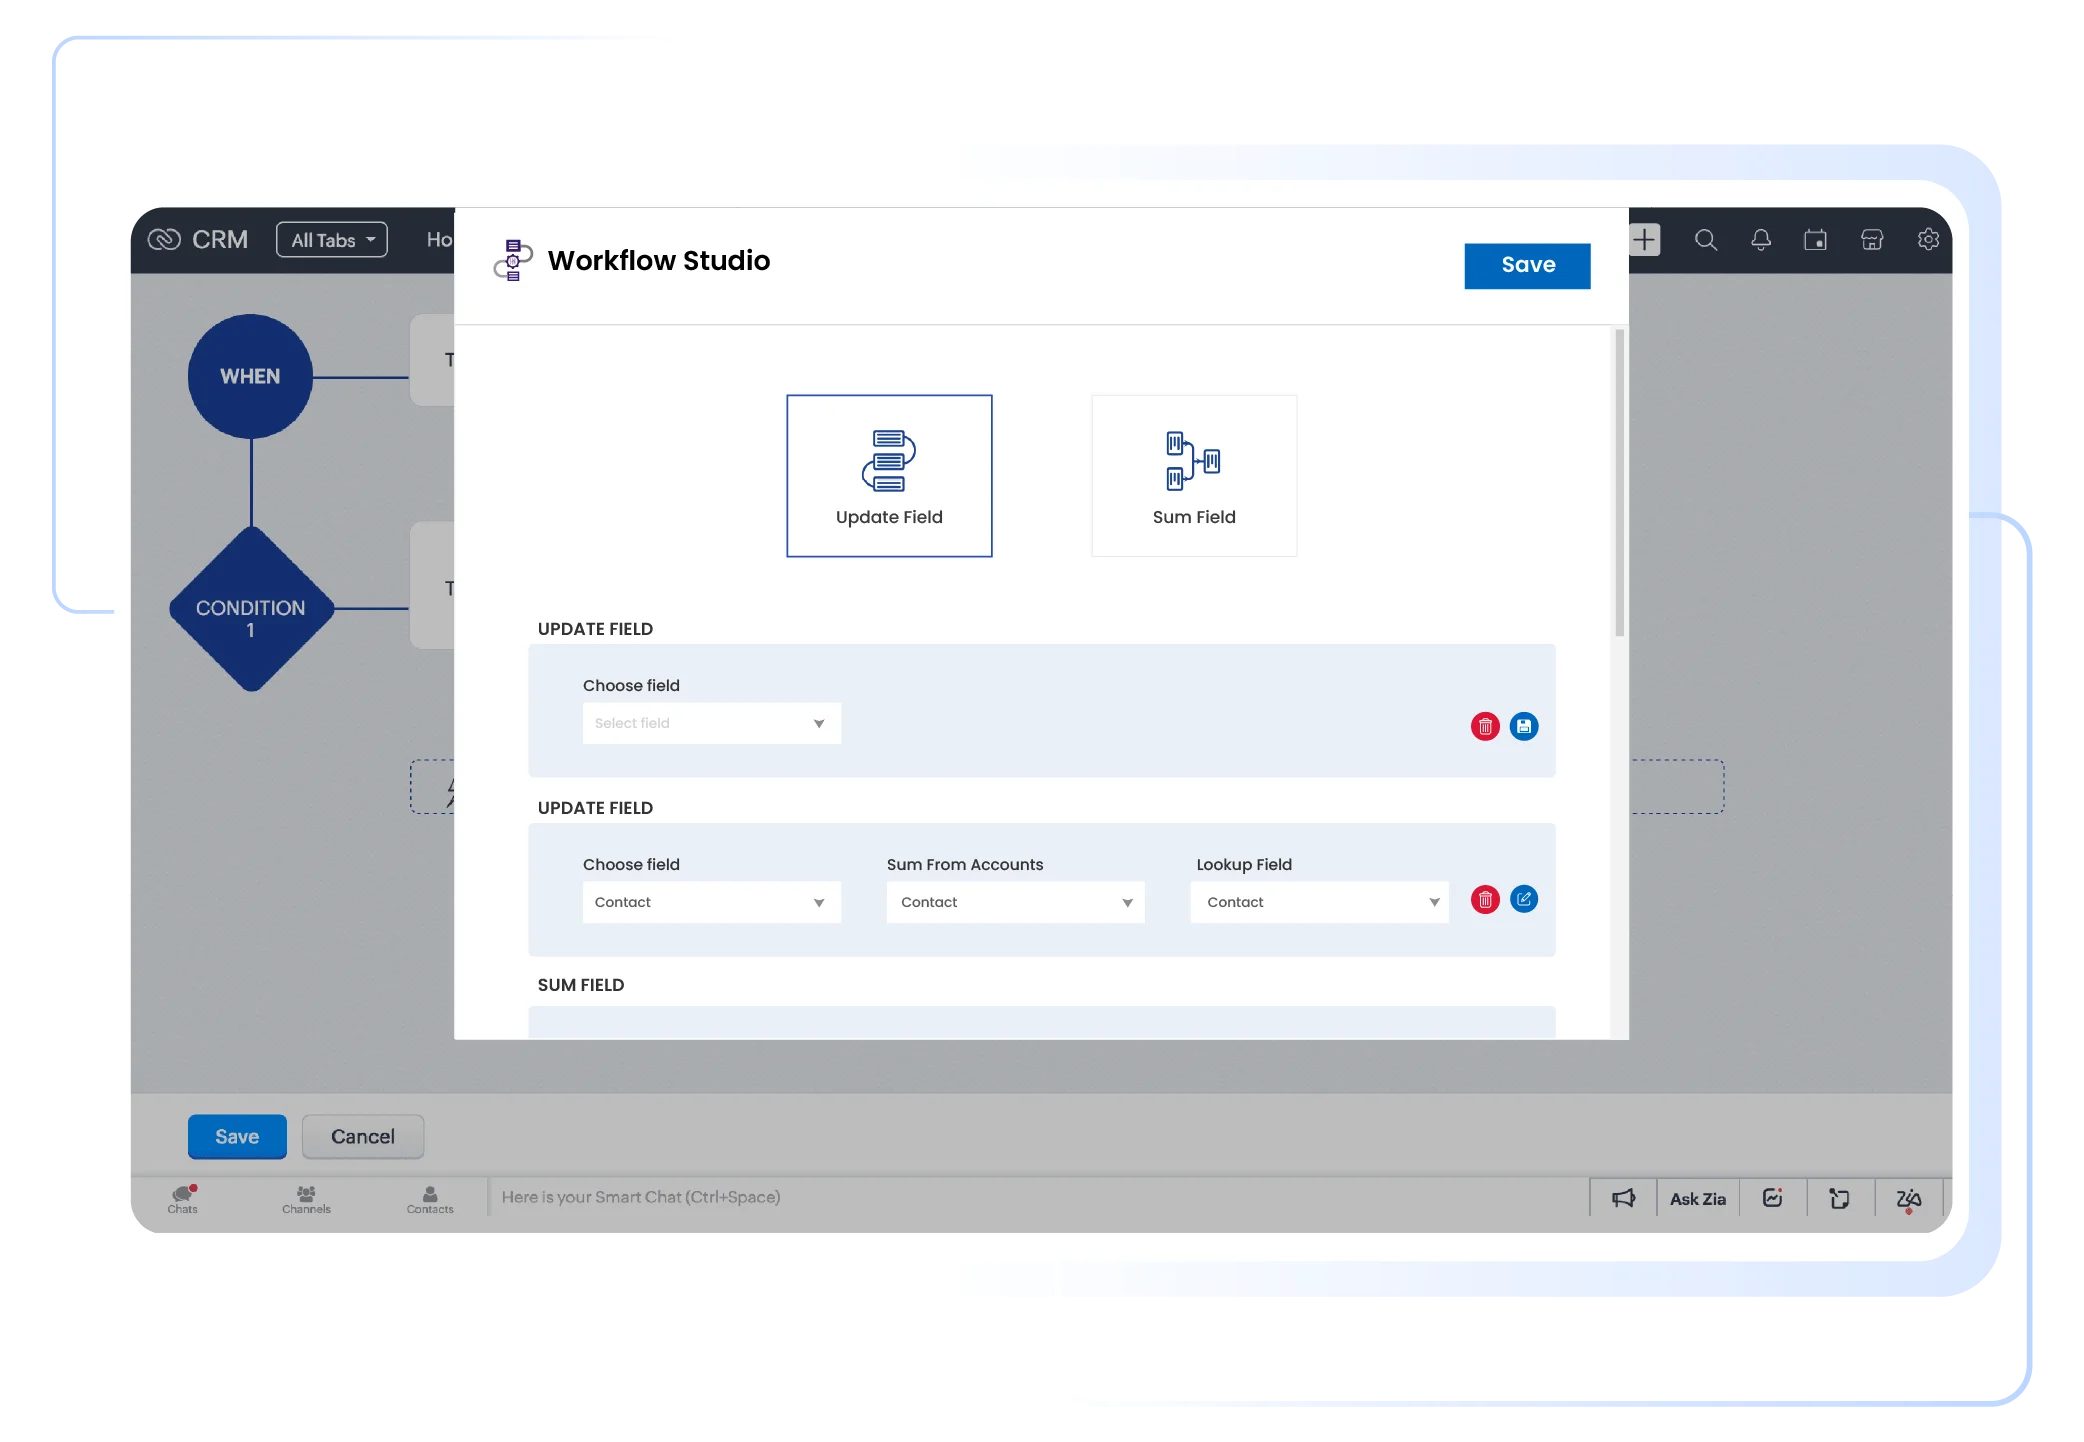Open the Lookup Field Contact dropdown
The width and height of the screenshot is (2084, 1442).
pyautogui.click(x=1319, y=902)
